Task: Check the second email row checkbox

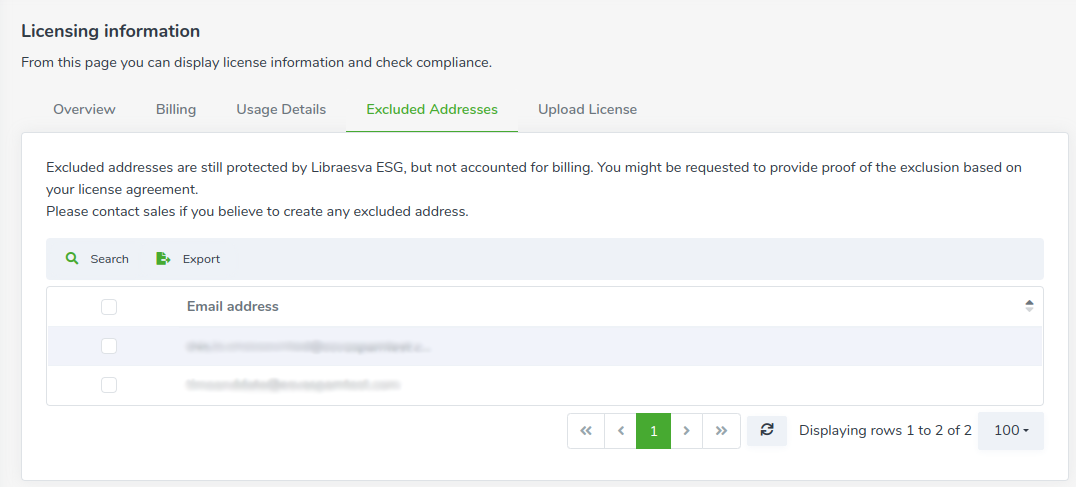Action: pos(109,385)
